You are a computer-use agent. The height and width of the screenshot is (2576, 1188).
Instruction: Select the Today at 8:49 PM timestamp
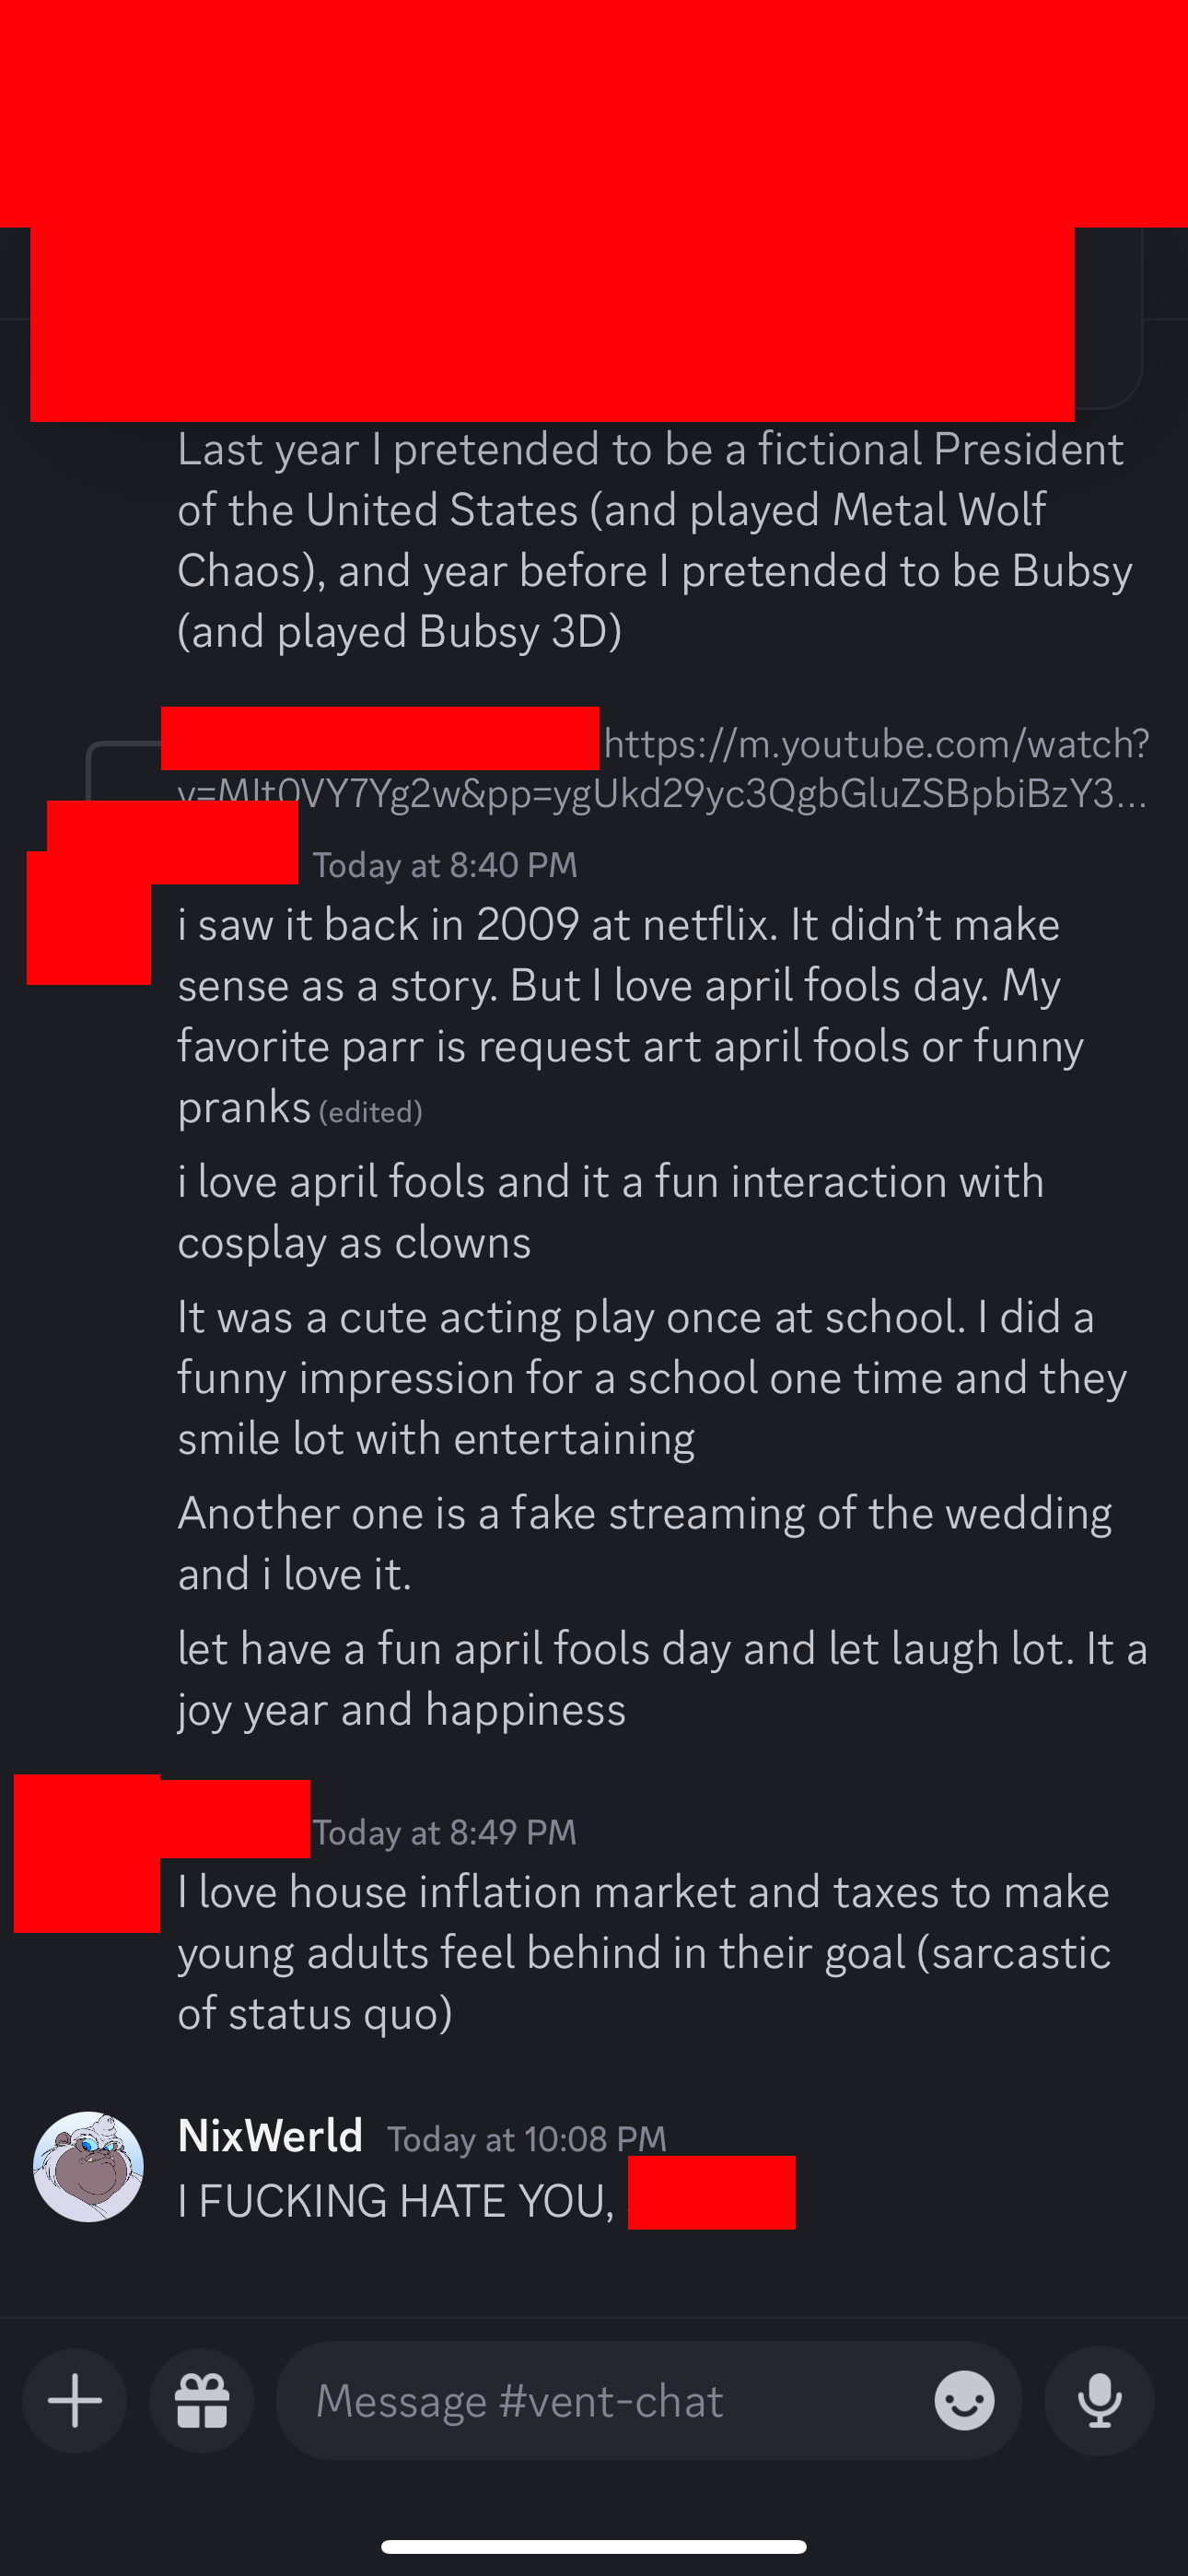pyautogui.click(x=445, y=1832)
